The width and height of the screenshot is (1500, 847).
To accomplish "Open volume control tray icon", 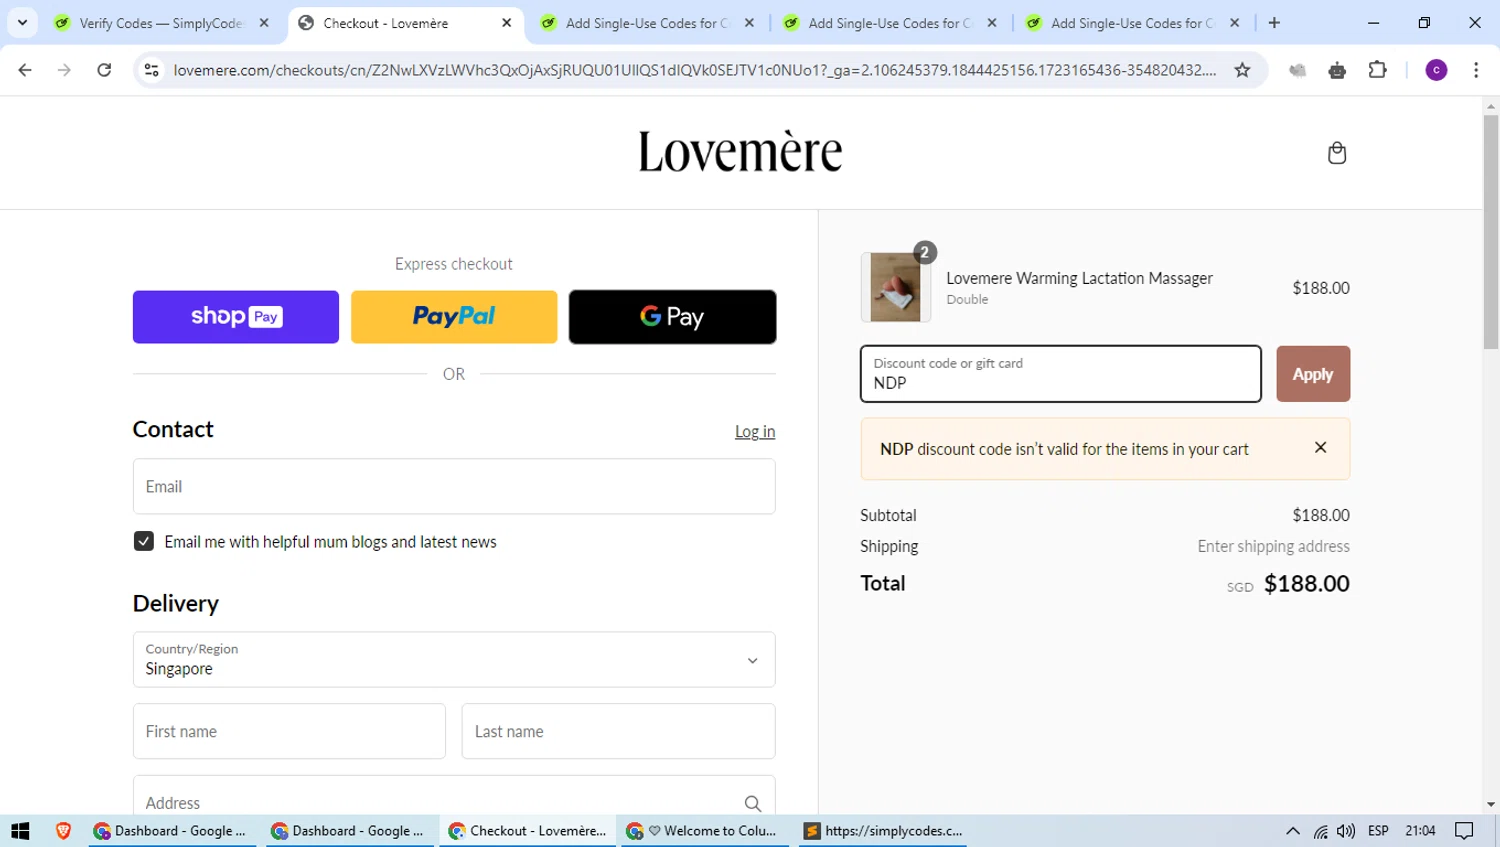I will click(x=1346, y=831).
